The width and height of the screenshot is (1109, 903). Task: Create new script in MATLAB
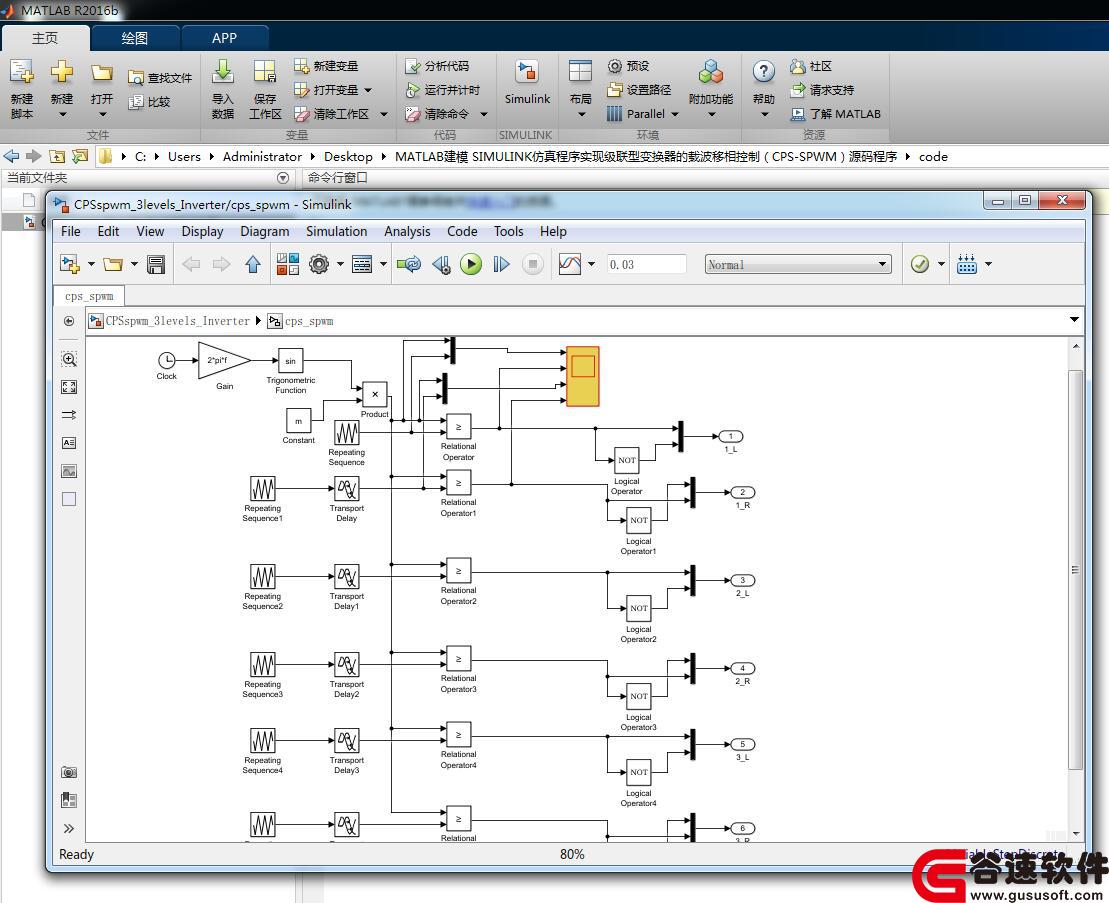tap(22, 89)
